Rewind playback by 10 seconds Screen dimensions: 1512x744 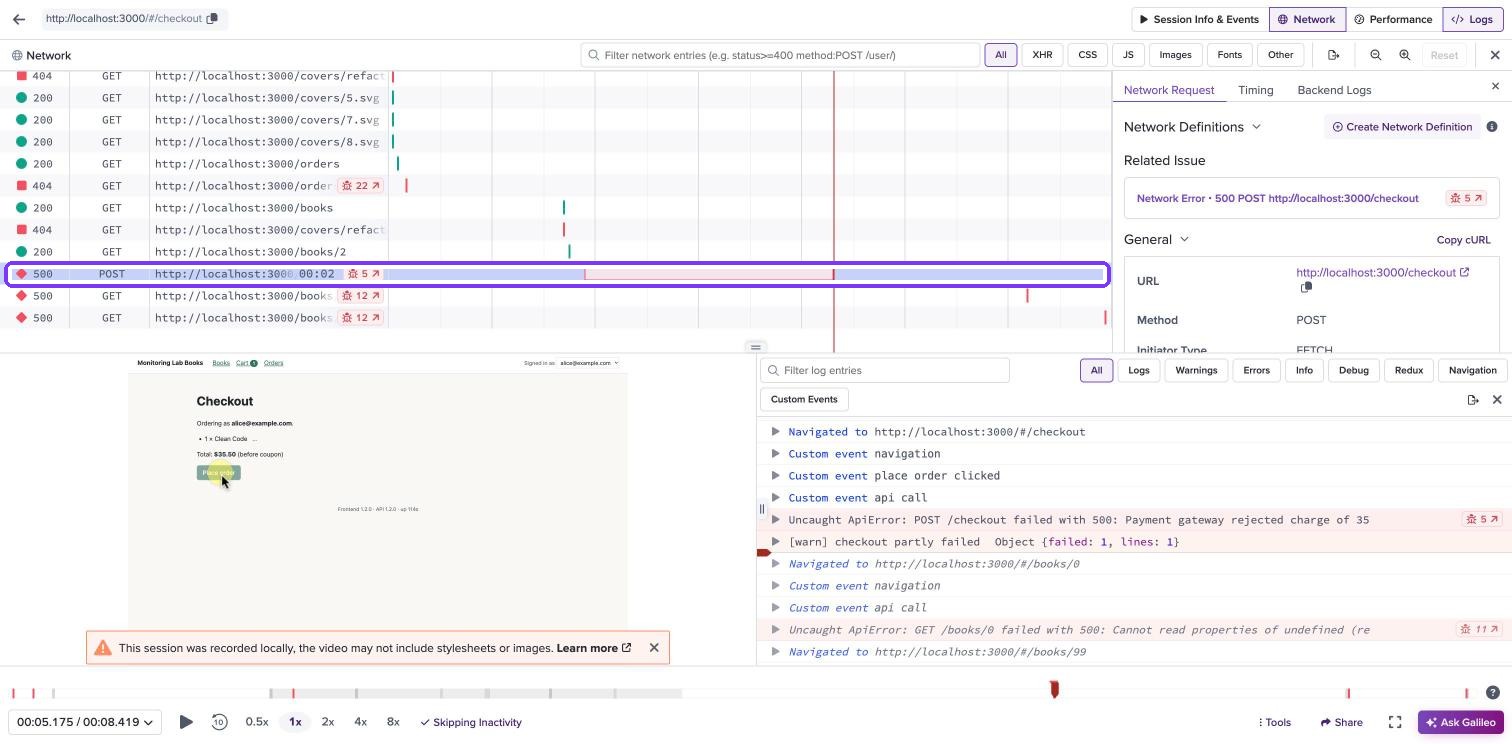coord(219,722)
